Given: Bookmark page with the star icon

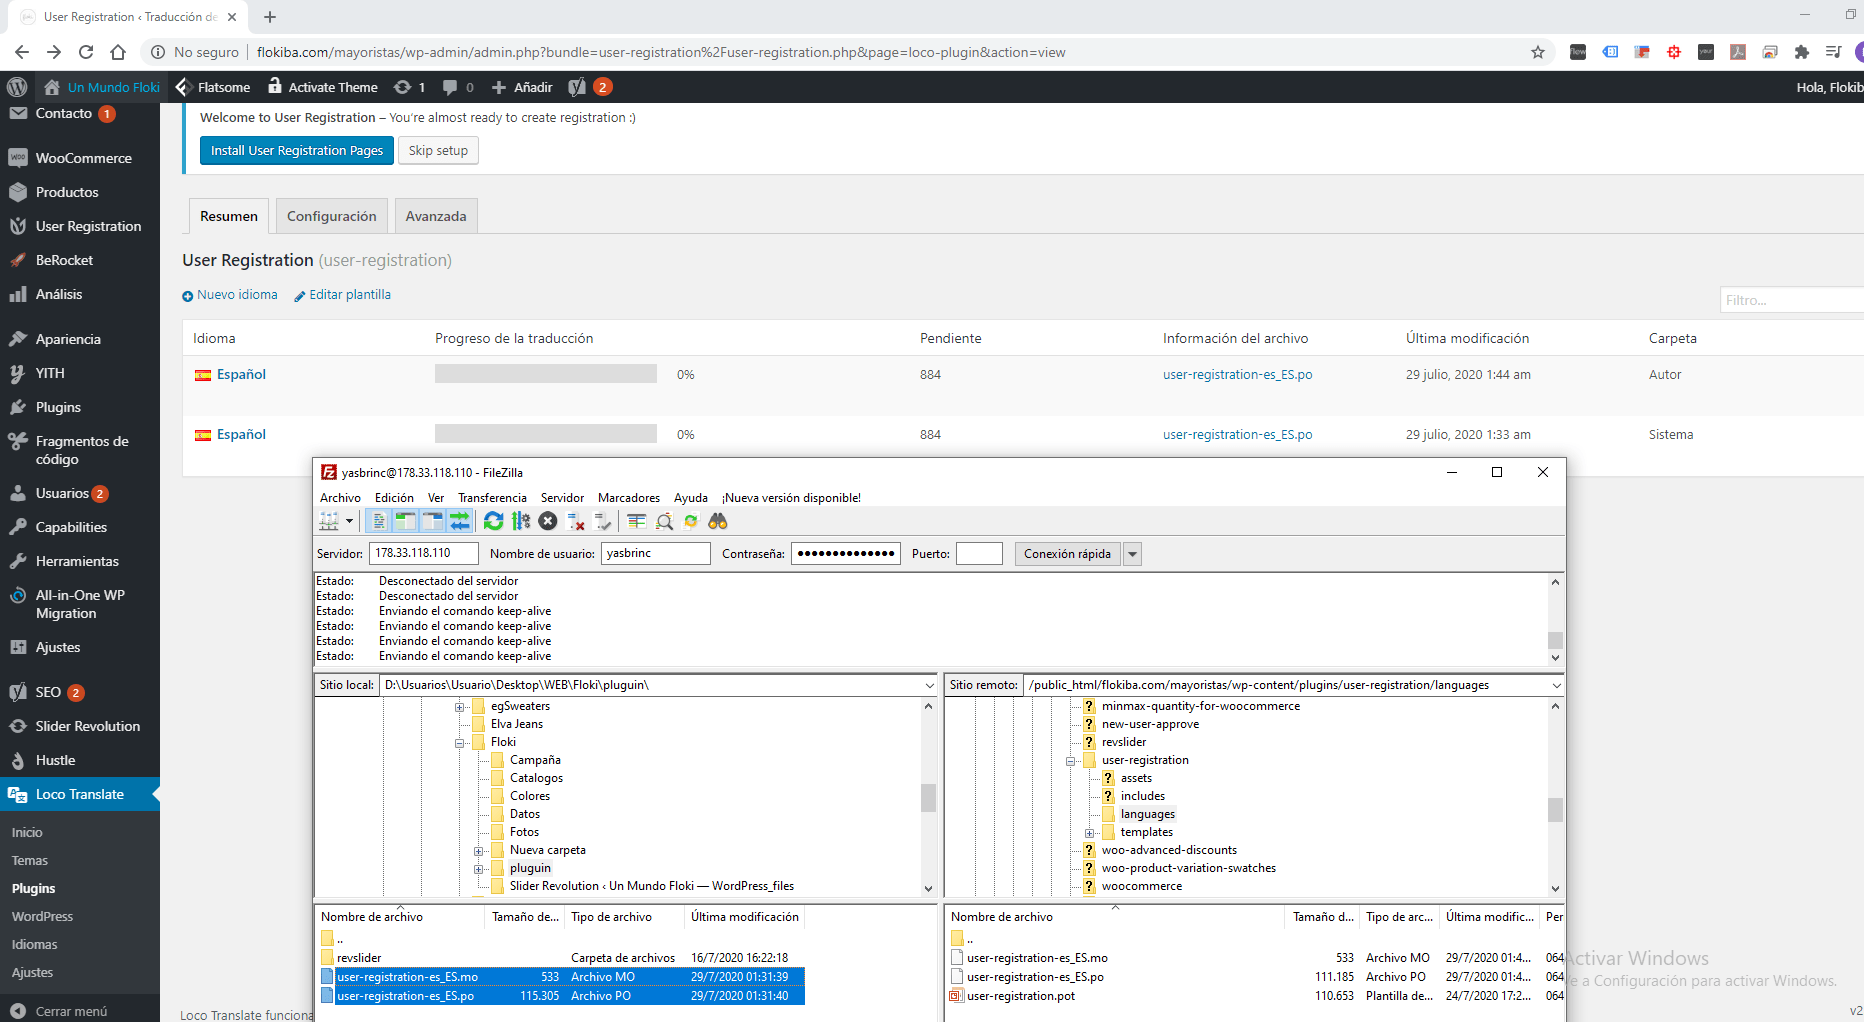Looking at the screenshot, I should coord(1538,52).
